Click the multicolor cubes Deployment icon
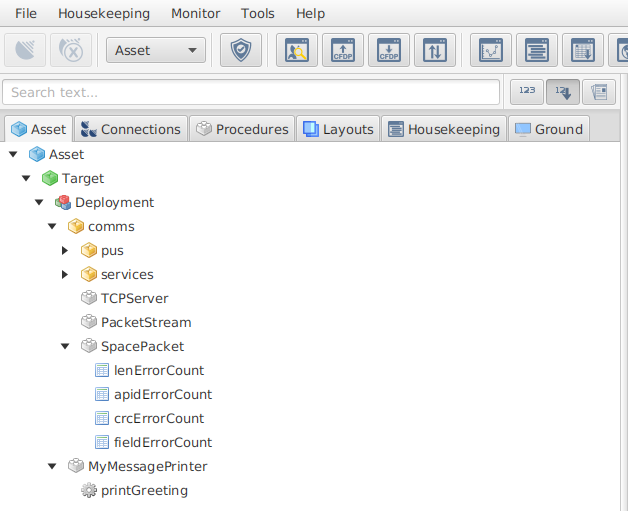This screenshot has height=511, width=628. pyautogui.click(x=63, y=202)
